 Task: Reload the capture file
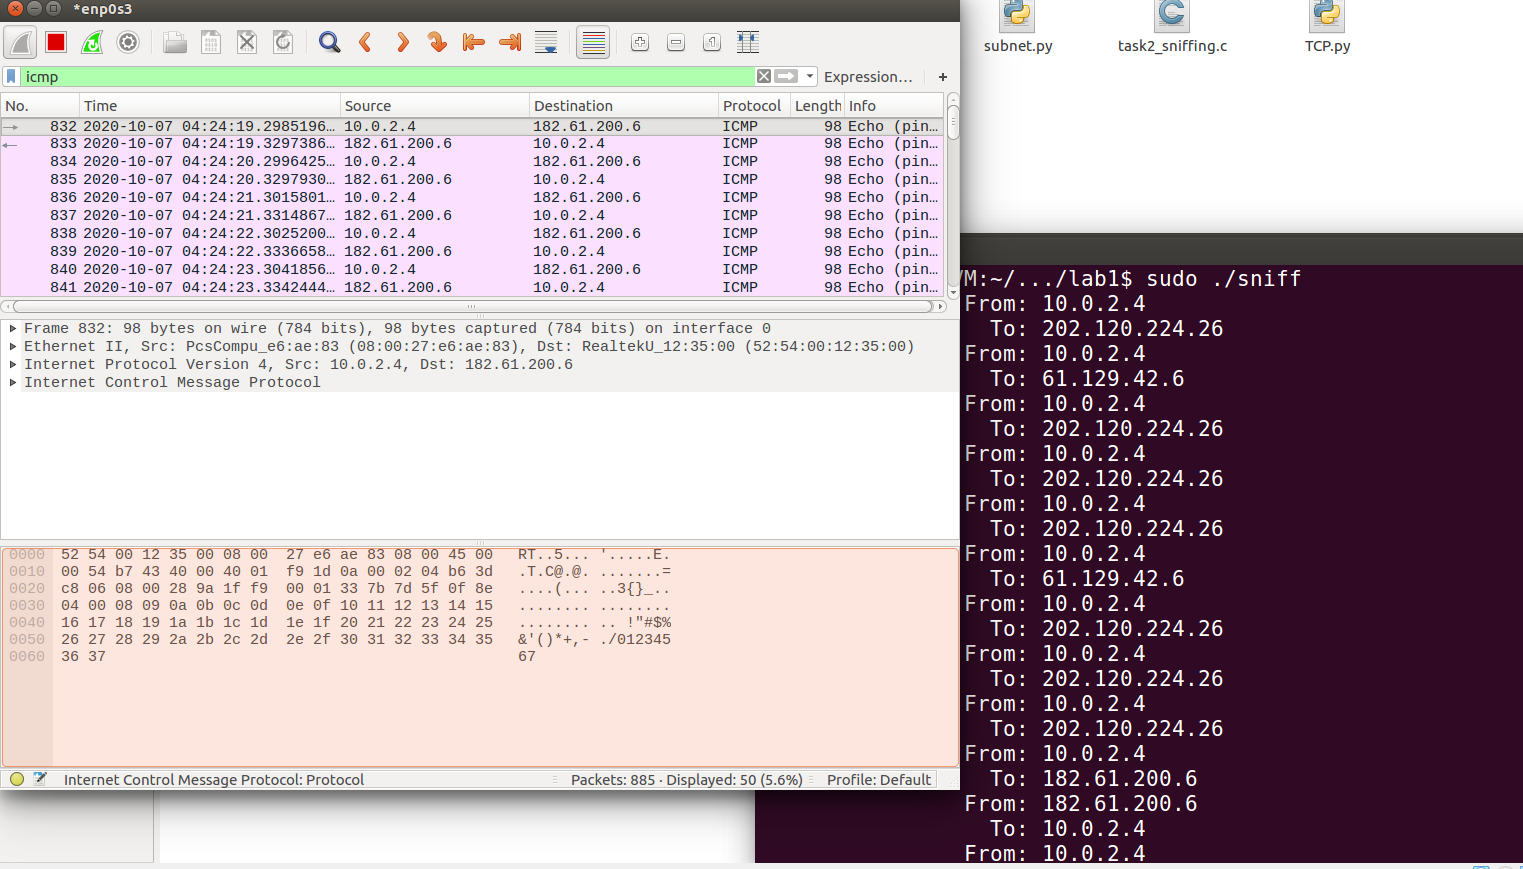point(283,42)
